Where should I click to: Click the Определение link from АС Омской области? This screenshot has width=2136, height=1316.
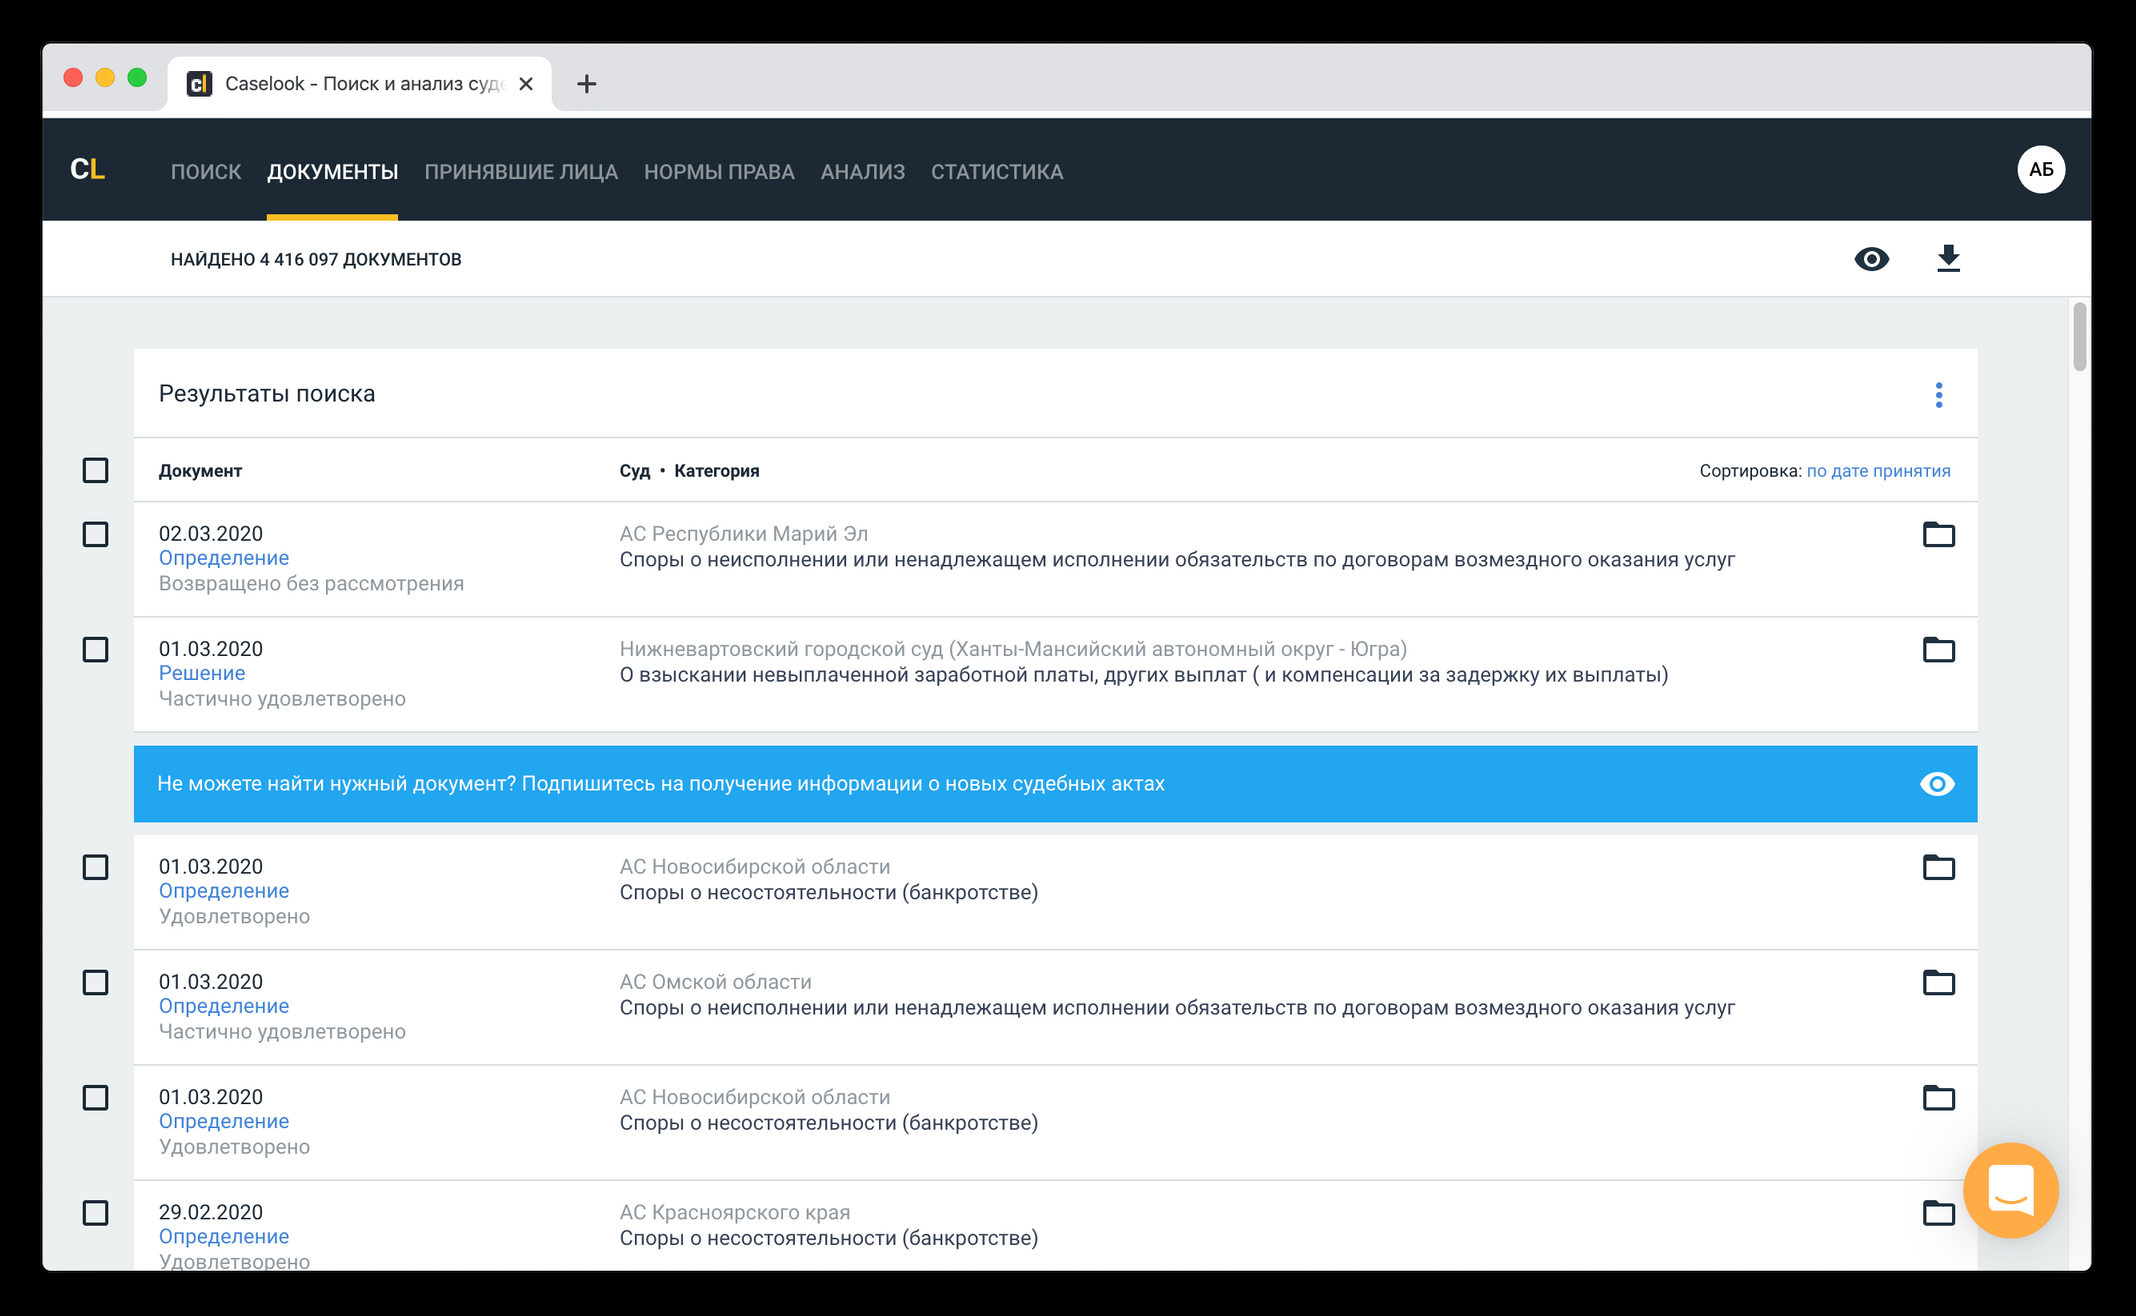224,1006
